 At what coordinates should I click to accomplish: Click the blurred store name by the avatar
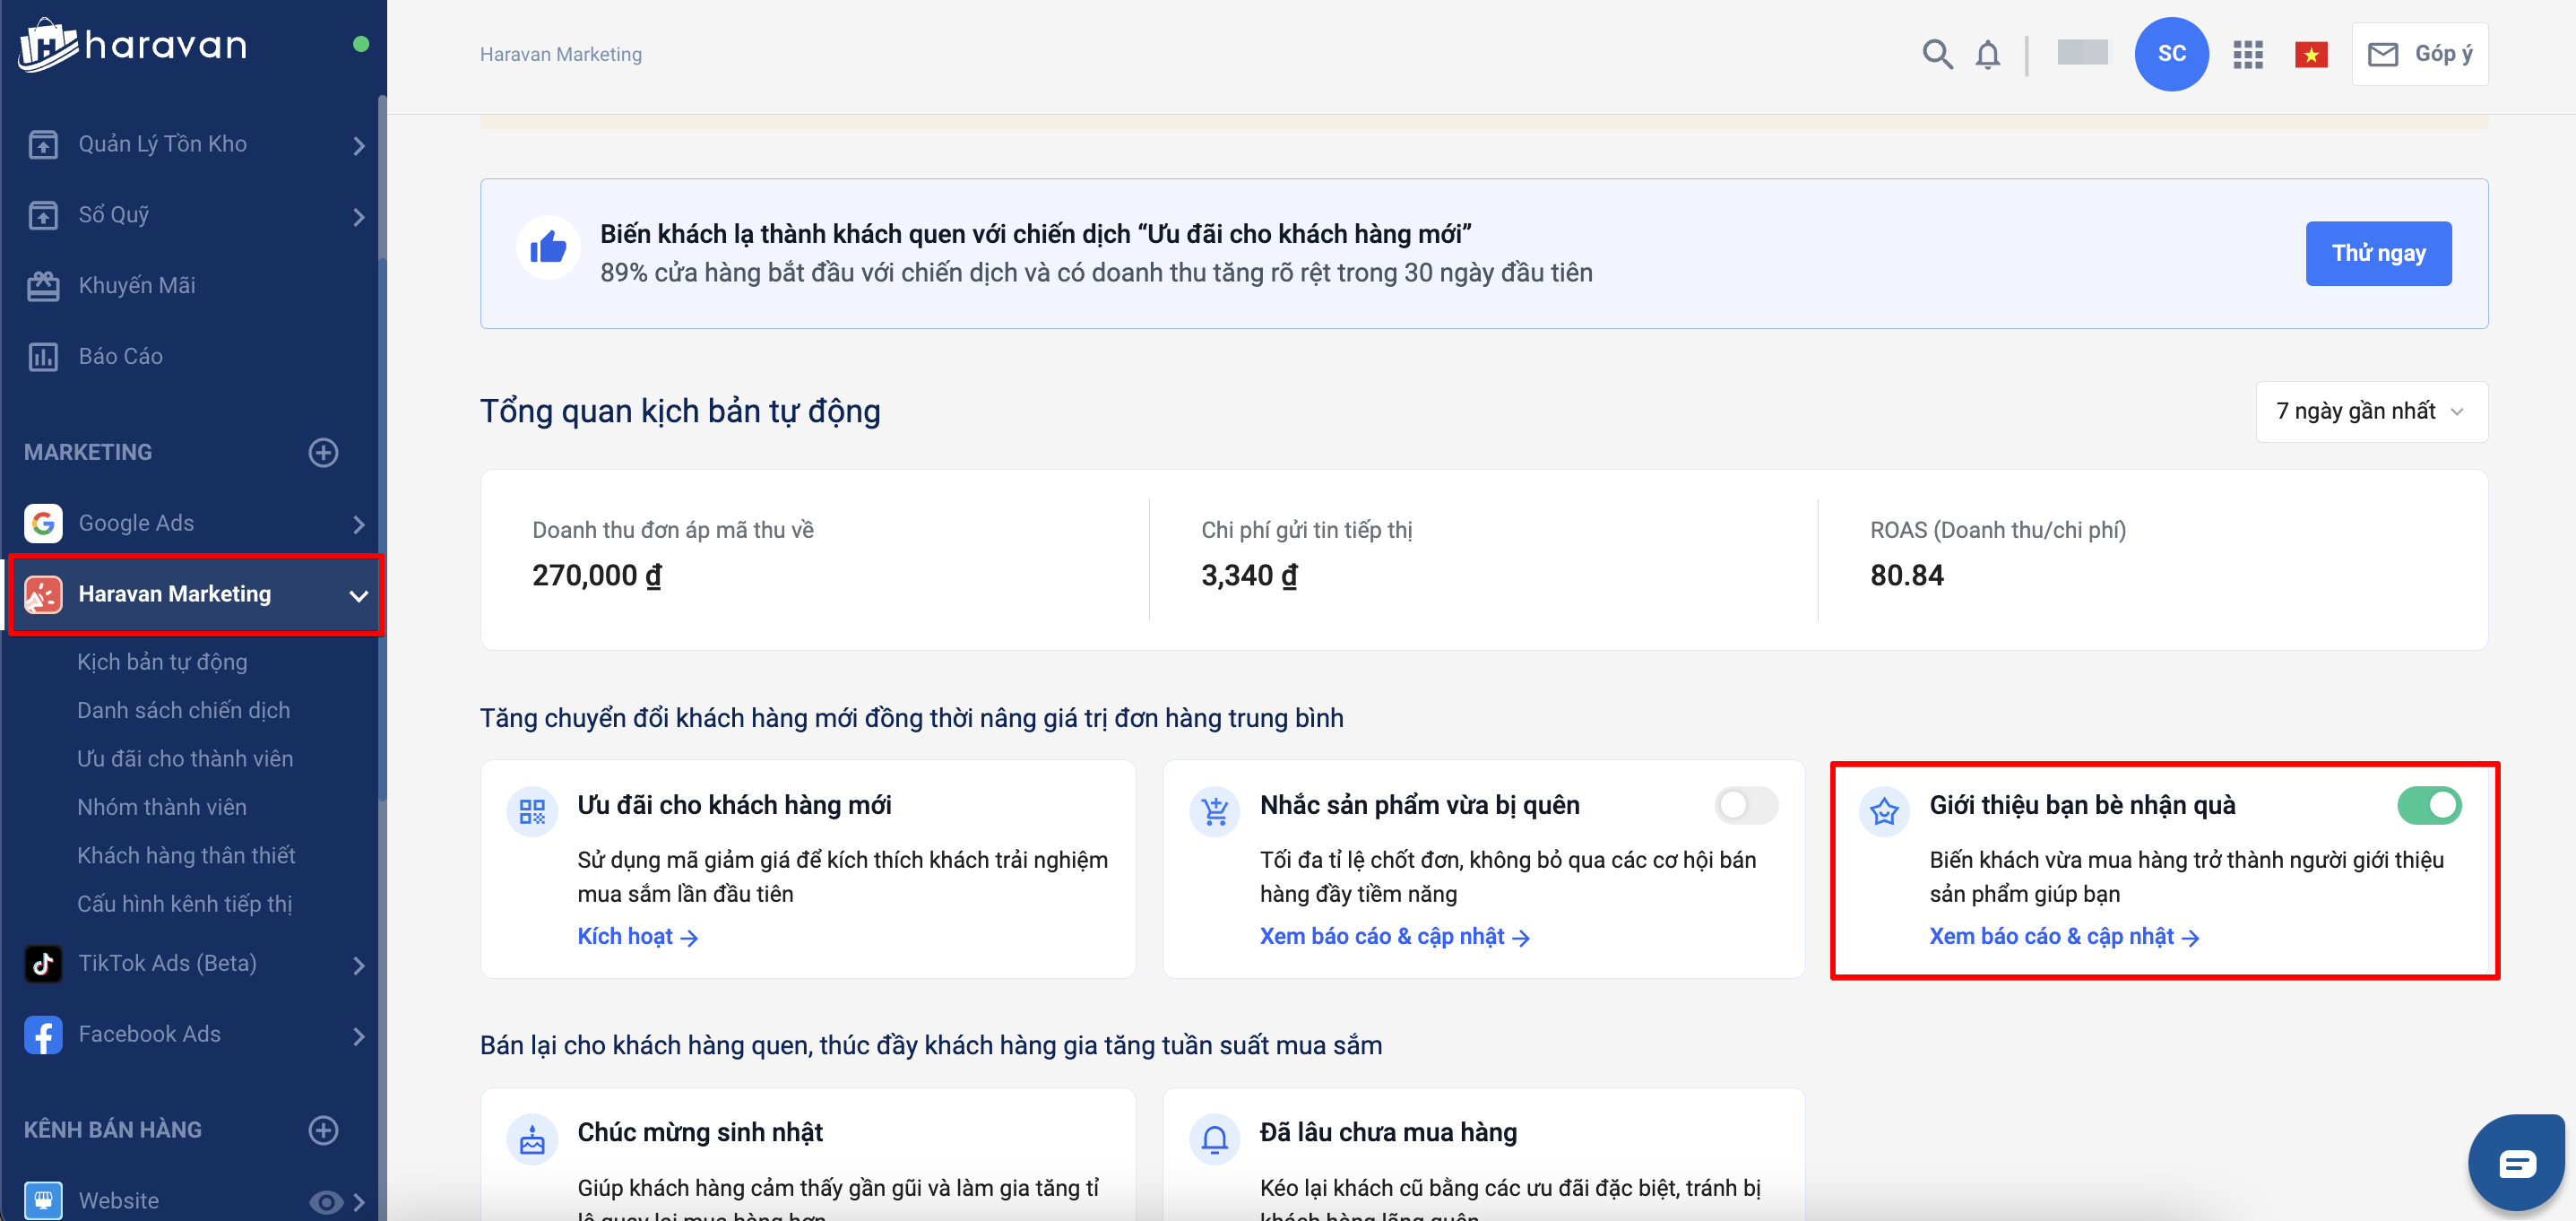tap(2082, 52)
